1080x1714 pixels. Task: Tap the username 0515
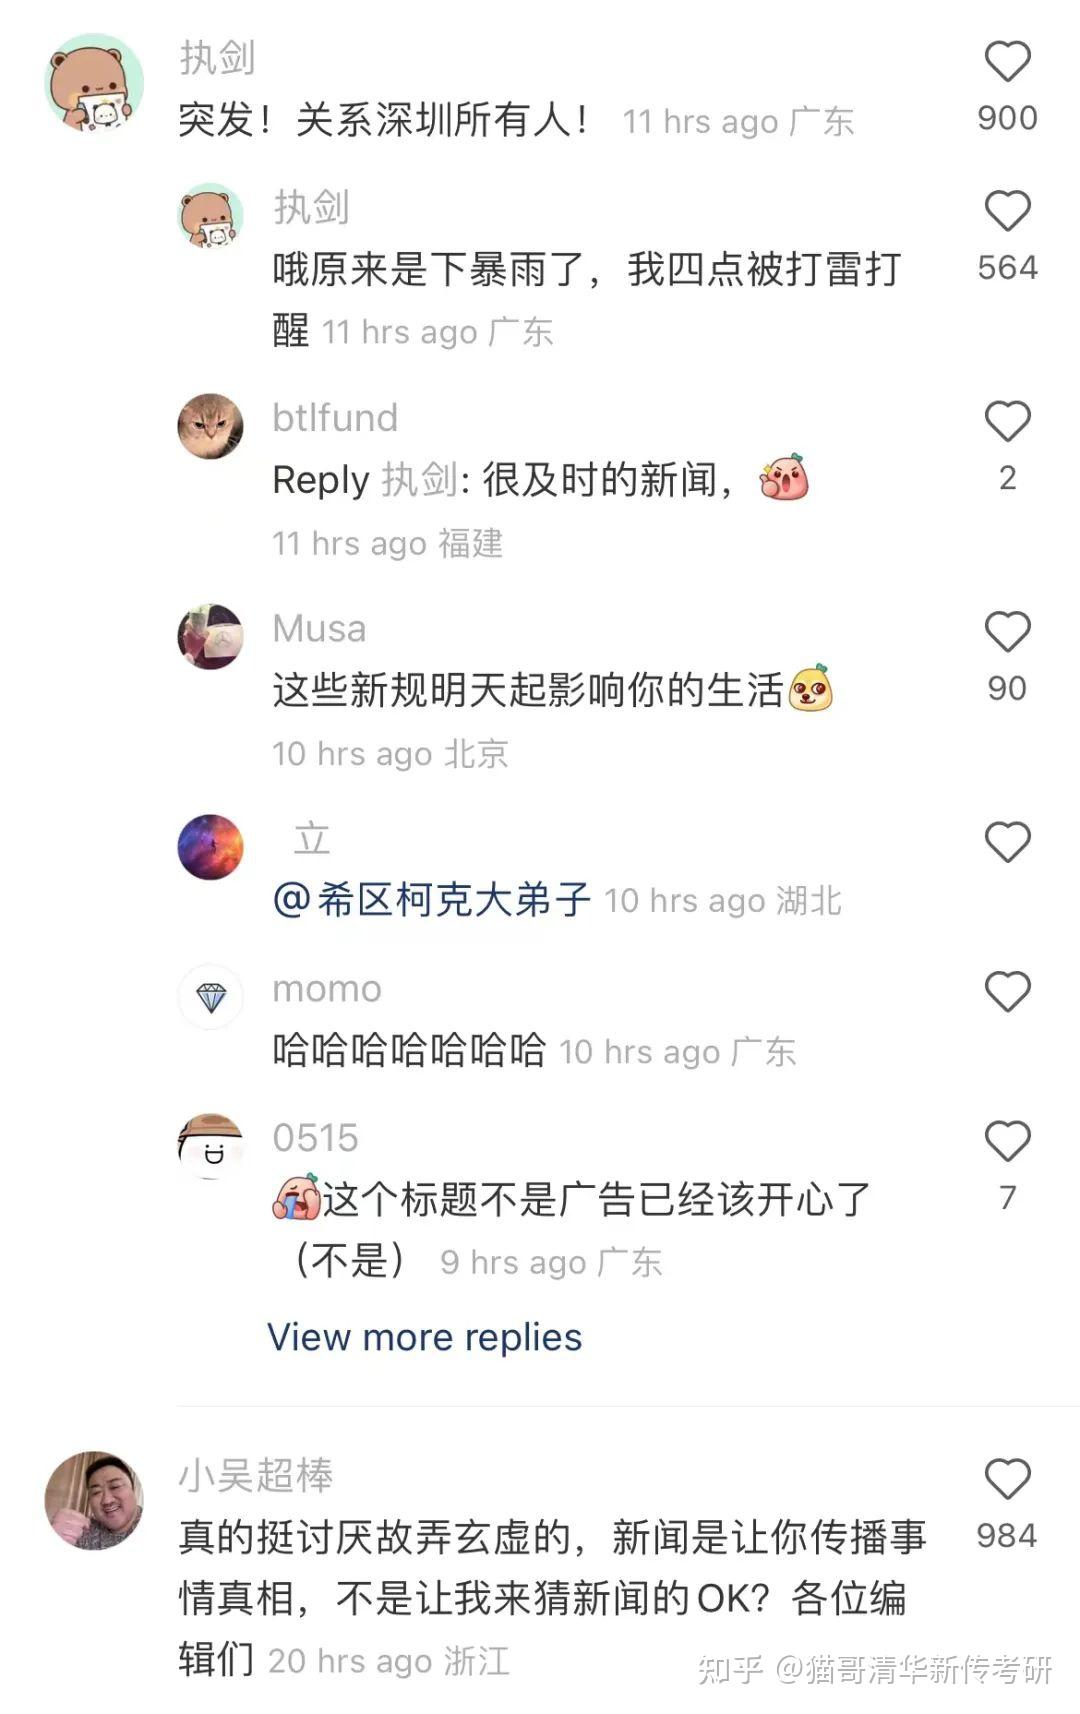pyautogui.click(x=315, y=1138)
